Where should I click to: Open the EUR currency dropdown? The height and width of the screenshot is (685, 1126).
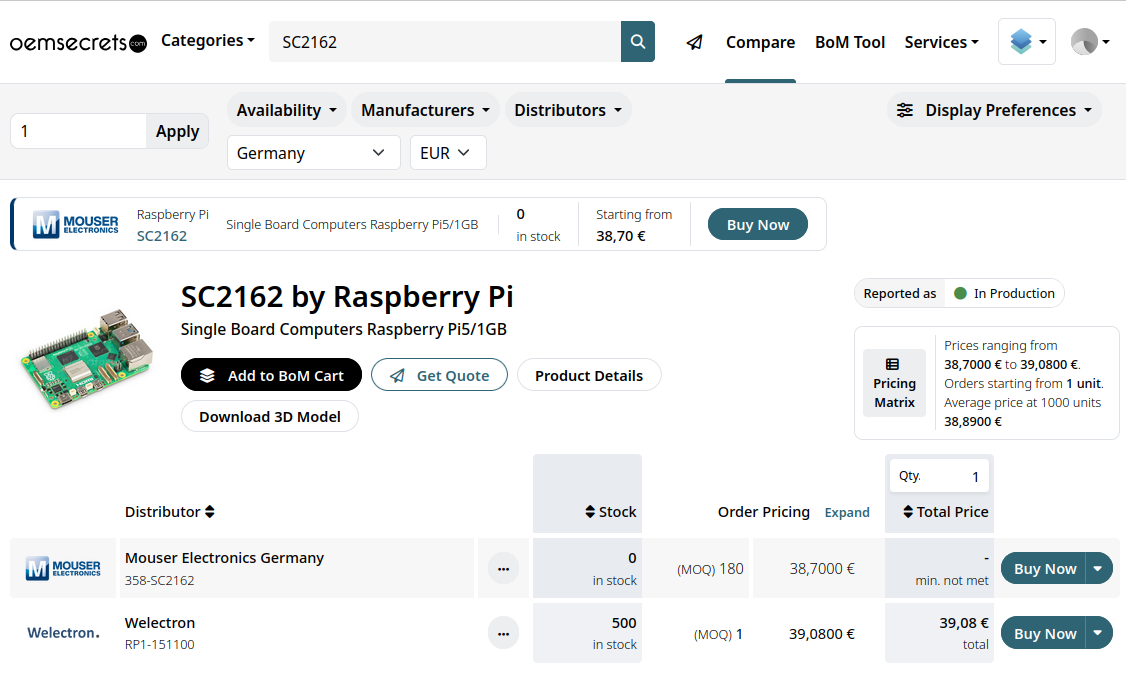(x=448, y=153)
